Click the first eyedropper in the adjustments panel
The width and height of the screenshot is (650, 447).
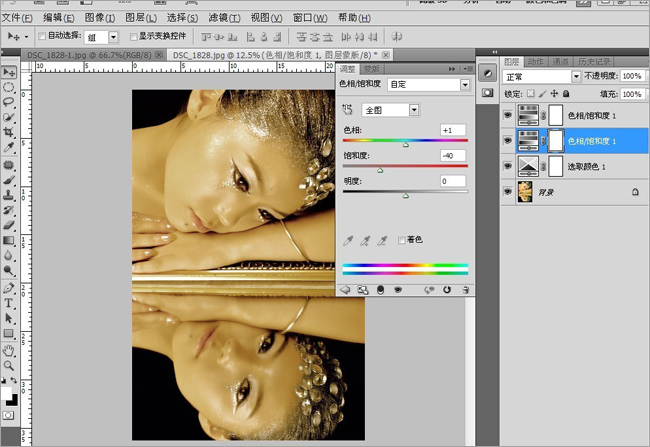click(348, 241)
